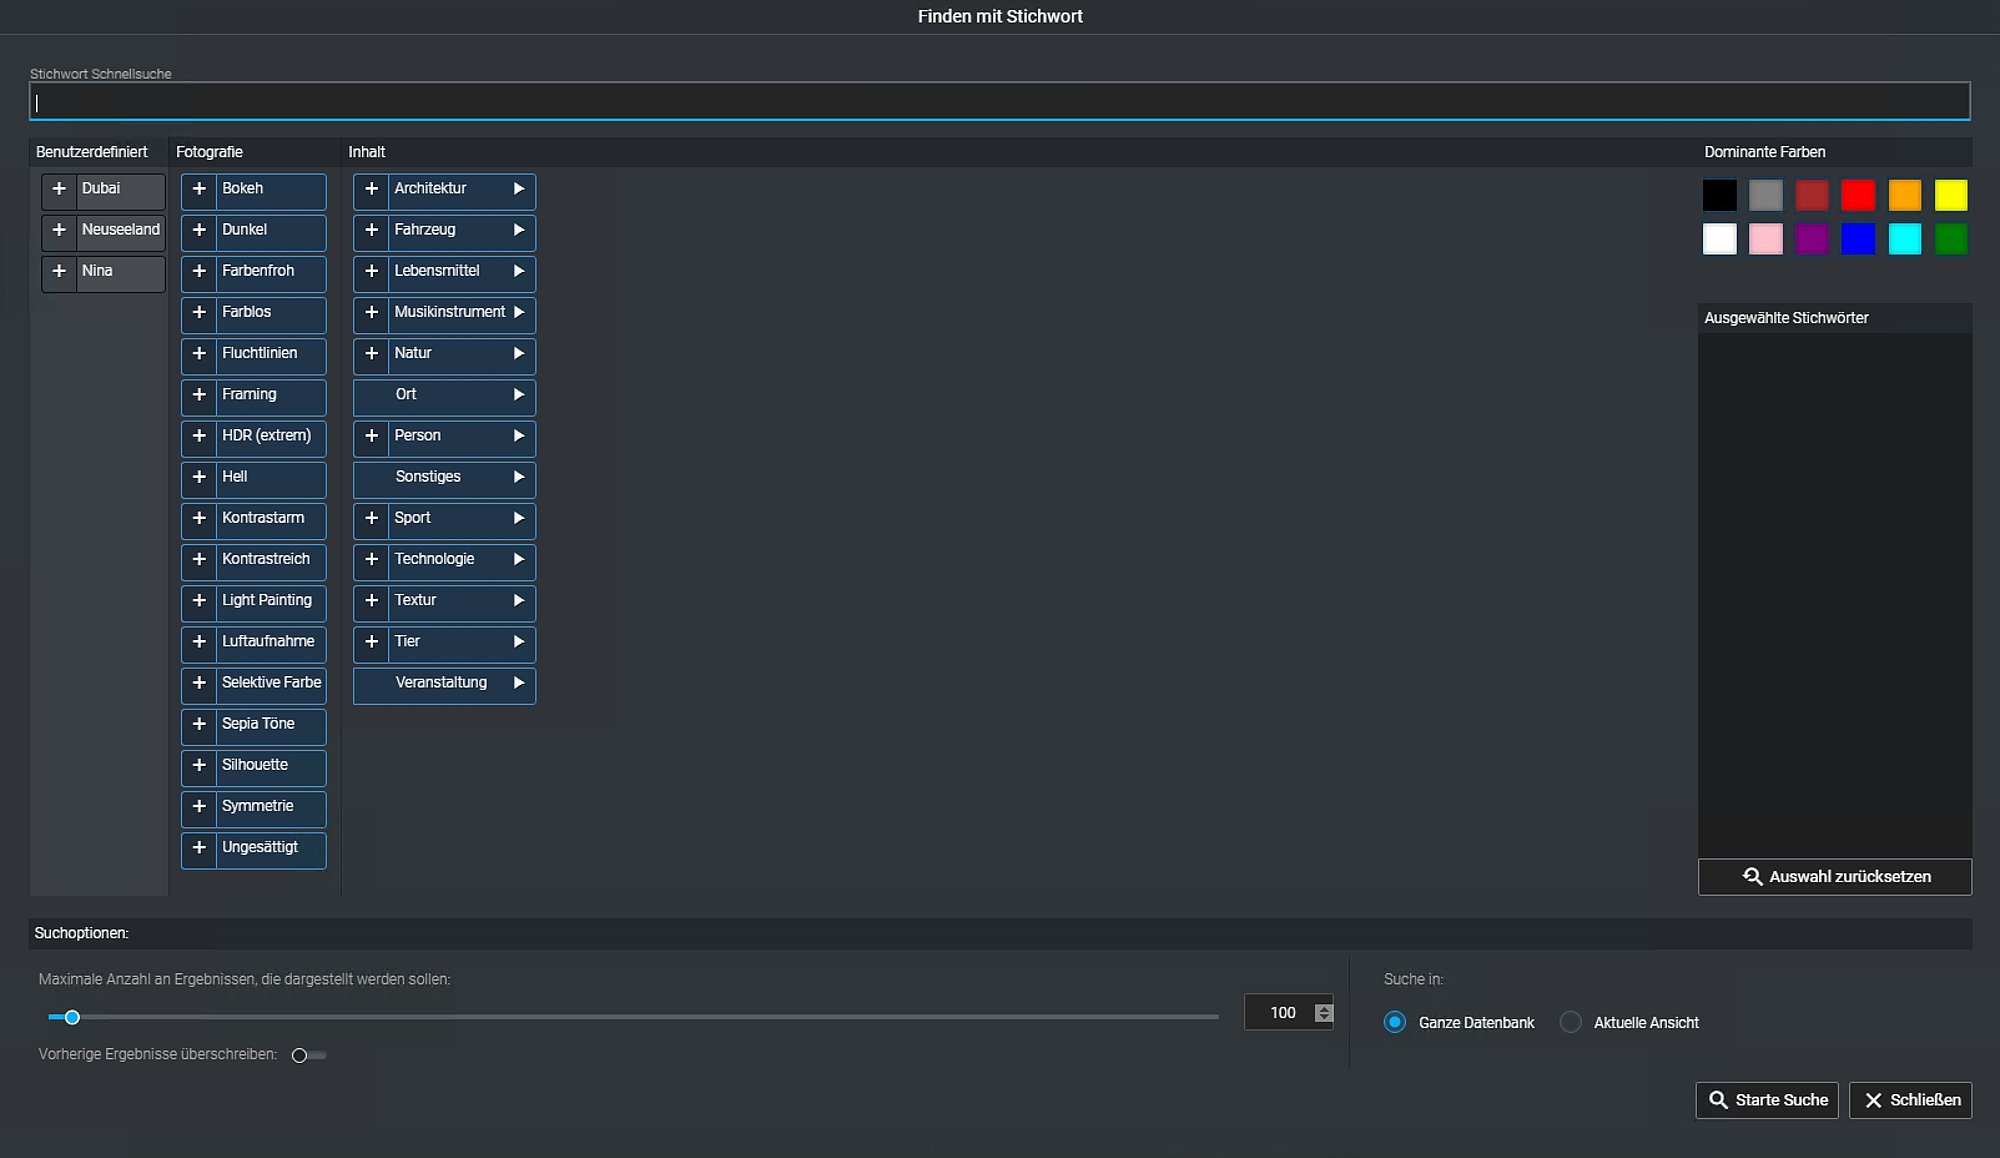Add Luftaufnahme via plus icon

point(199,642)
